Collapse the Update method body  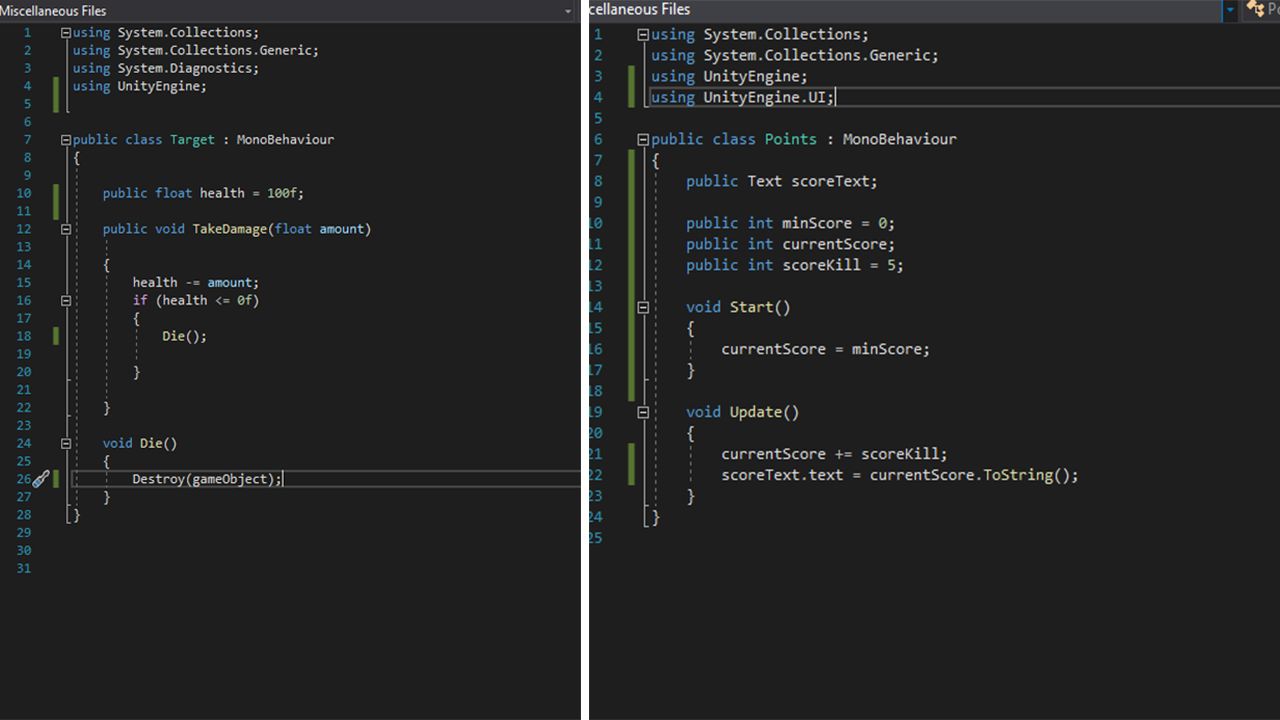click(643, 411)
